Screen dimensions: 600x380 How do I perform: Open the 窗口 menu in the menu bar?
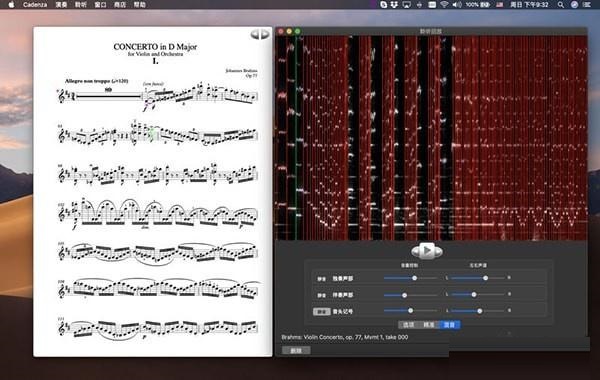[x=100, y=5]
